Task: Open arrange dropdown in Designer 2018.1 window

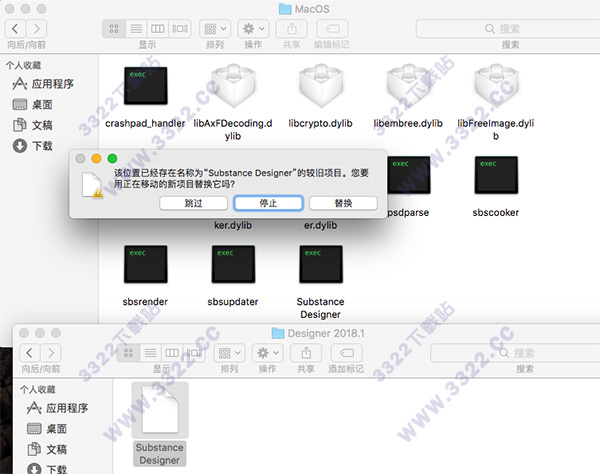Action: coord(230,353)
